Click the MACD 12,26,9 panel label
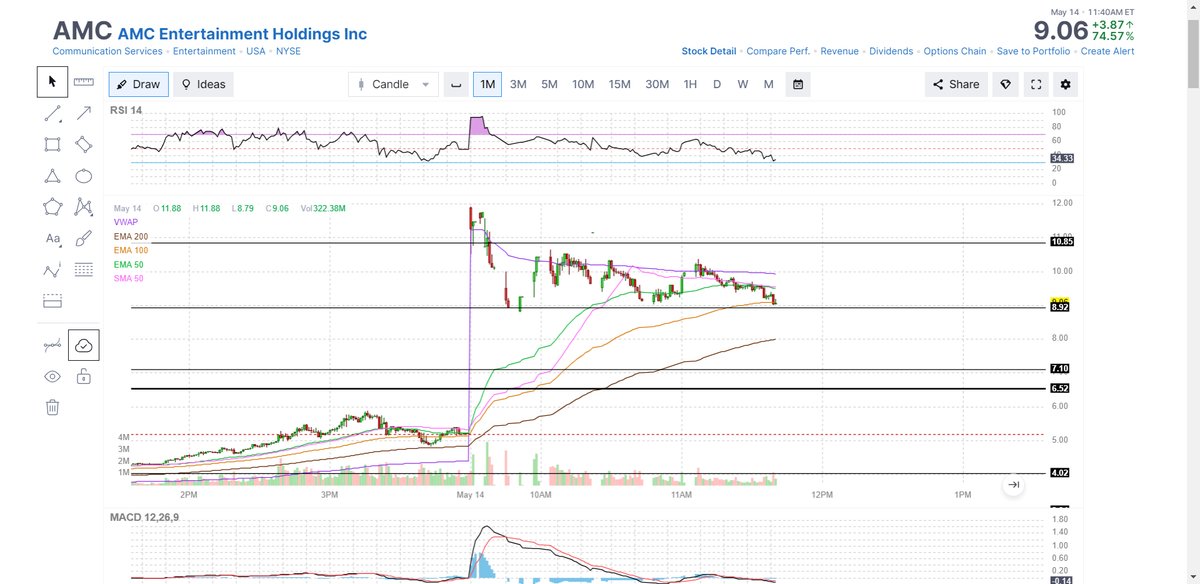Viewport: 1200px width, 584px height. click(x=144, y=517)
